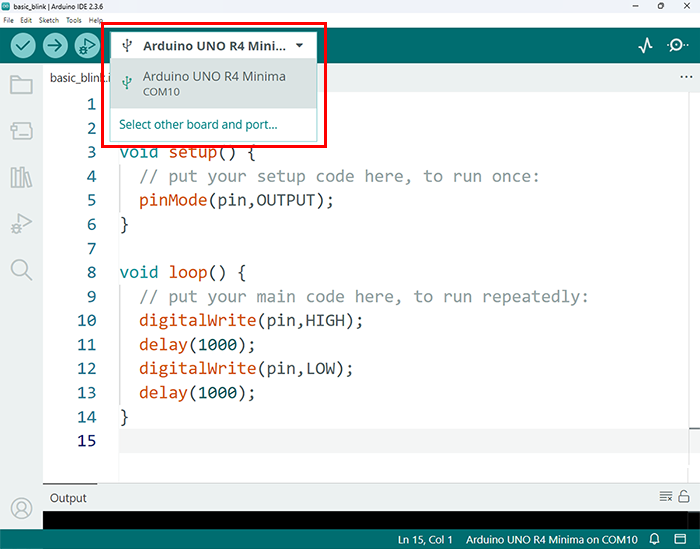The image size is (700, 549).
Task: Click digitalWrite(pin,LOW); code line
Action: pyautogui.click(x=246, y=369)
